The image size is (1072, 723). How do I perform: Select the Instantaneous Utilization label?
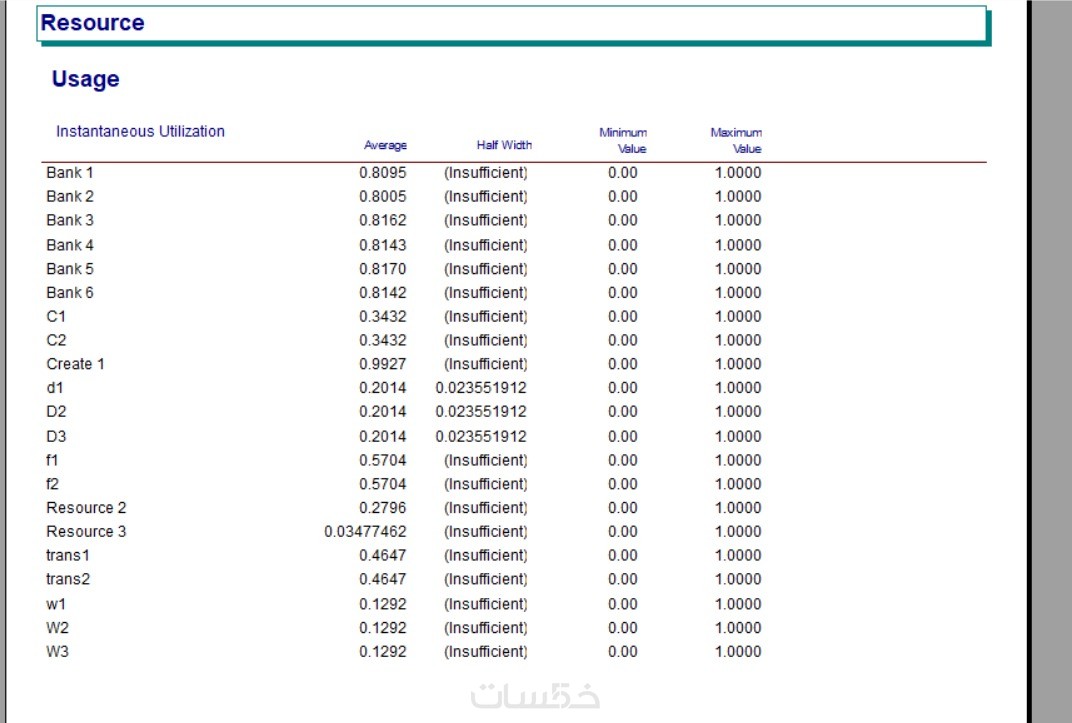[x=140, y=131]
